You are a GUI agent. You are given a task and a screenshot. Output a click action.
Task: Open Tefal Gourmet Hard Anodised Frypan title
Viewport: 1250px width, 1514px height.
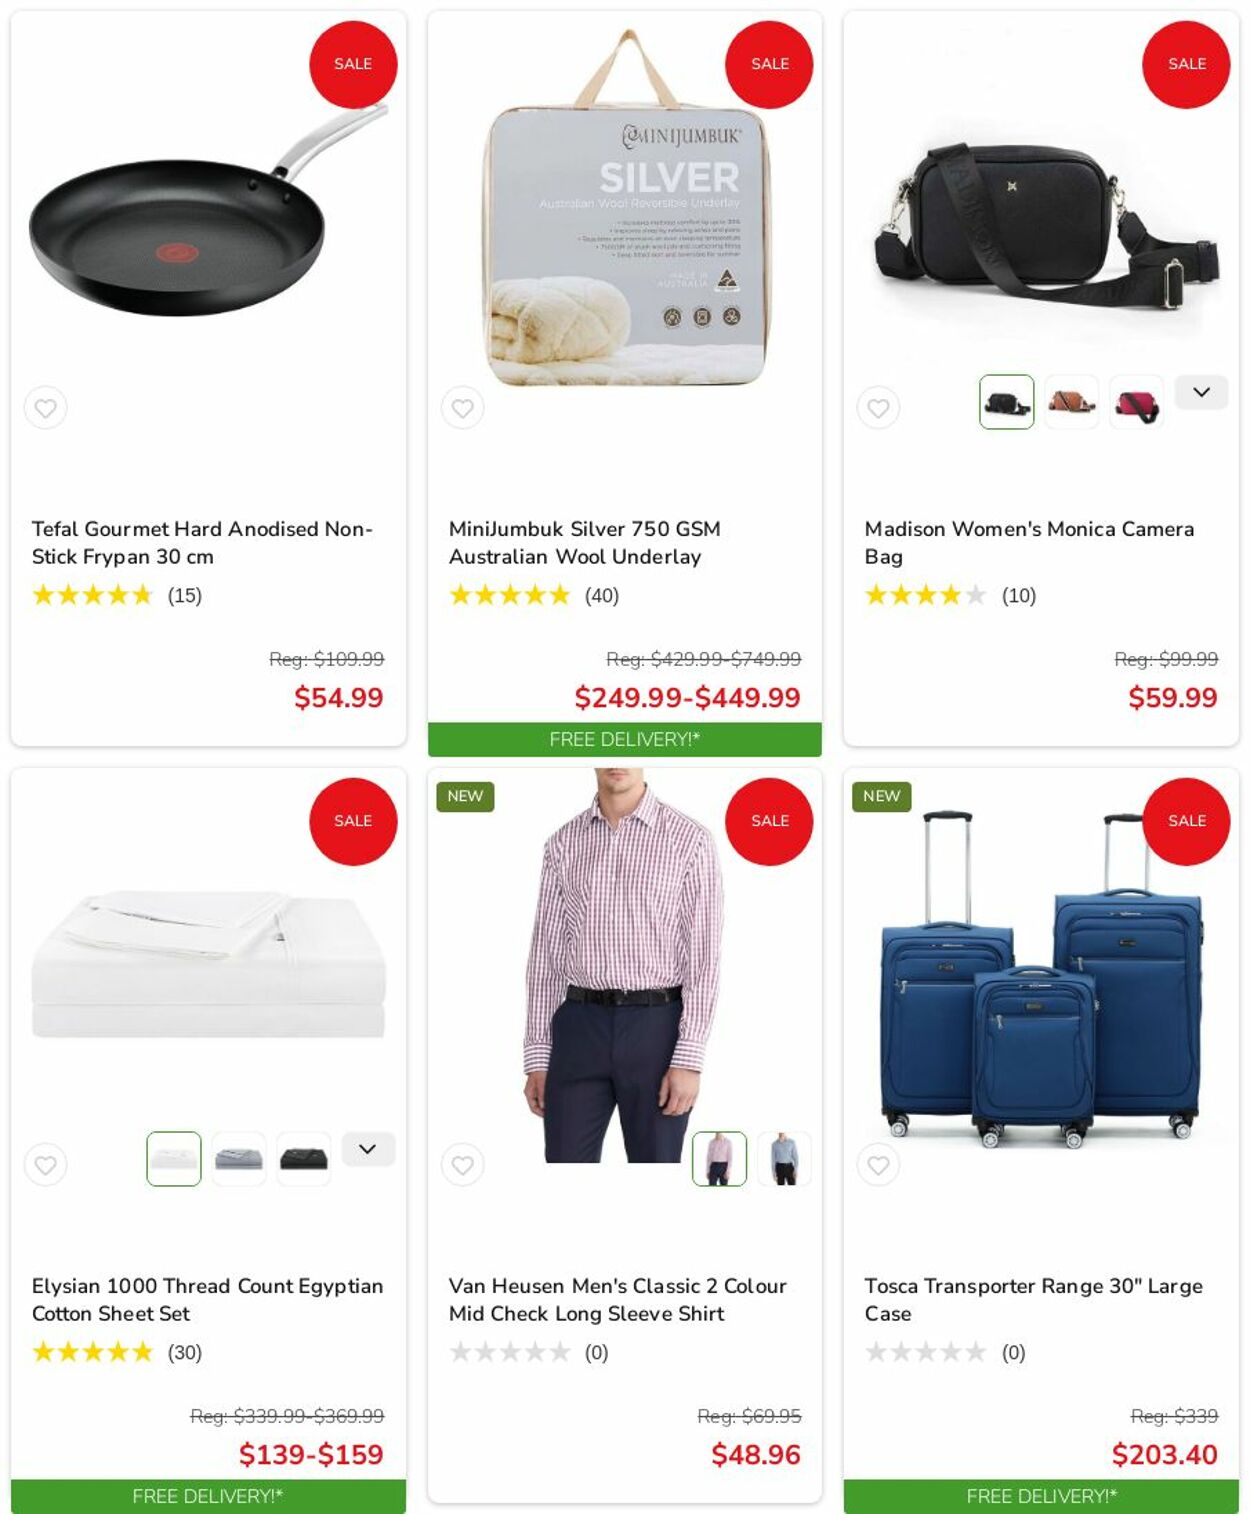coord(202,542)
